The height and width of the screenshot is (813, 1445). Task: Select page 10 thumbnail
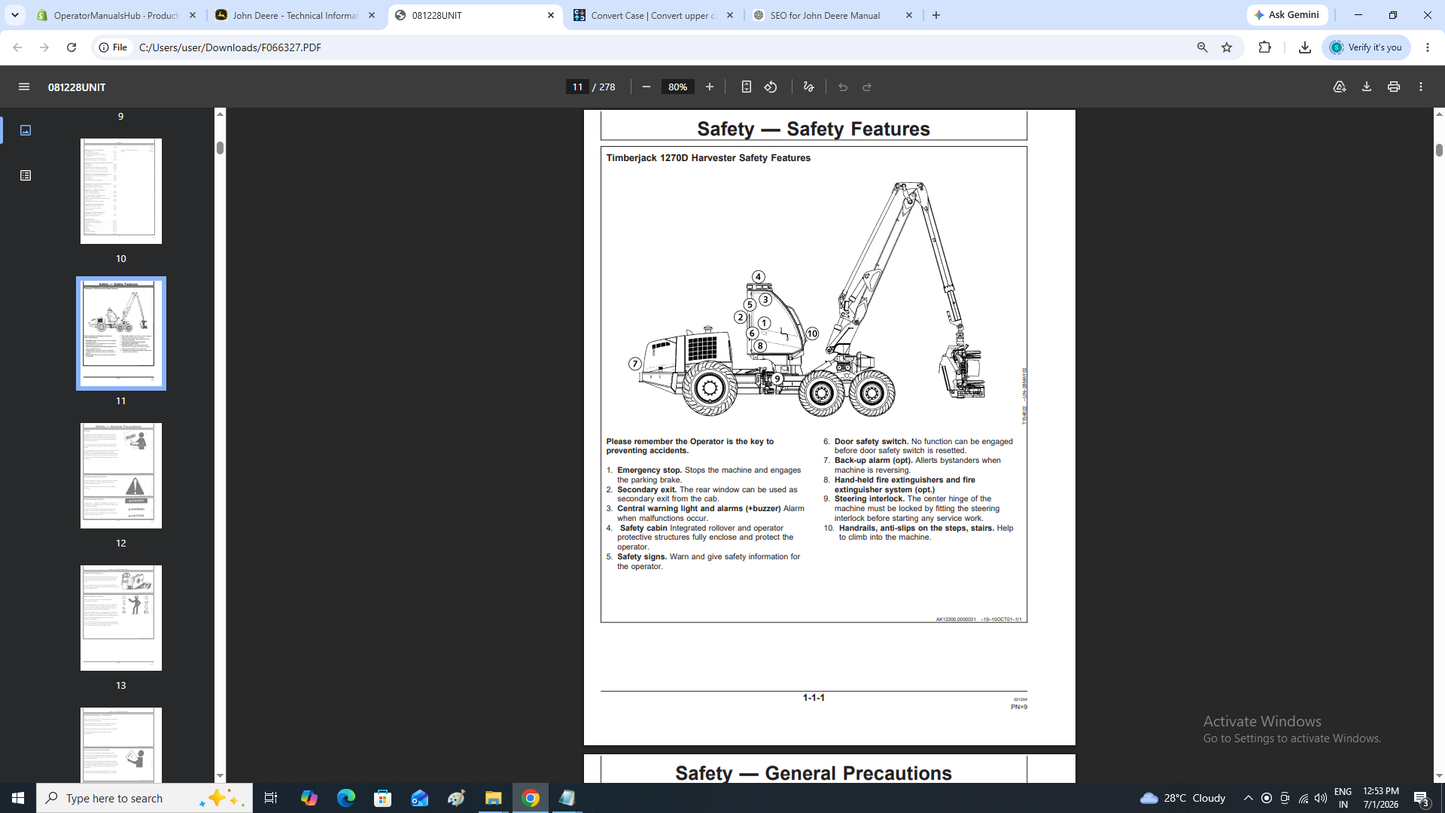coord(121,191)
